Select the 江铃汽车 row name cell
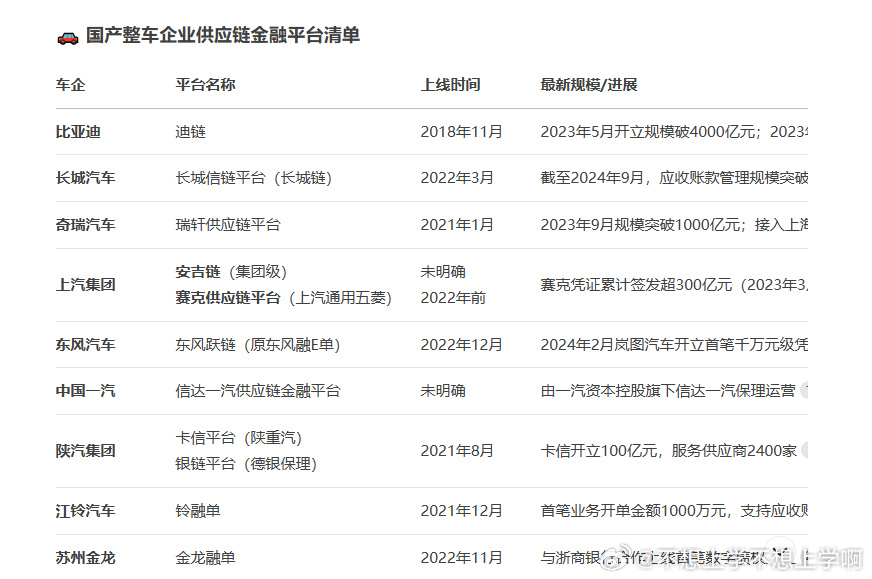This screenshot has height=579, width=872. click(86, 511)
